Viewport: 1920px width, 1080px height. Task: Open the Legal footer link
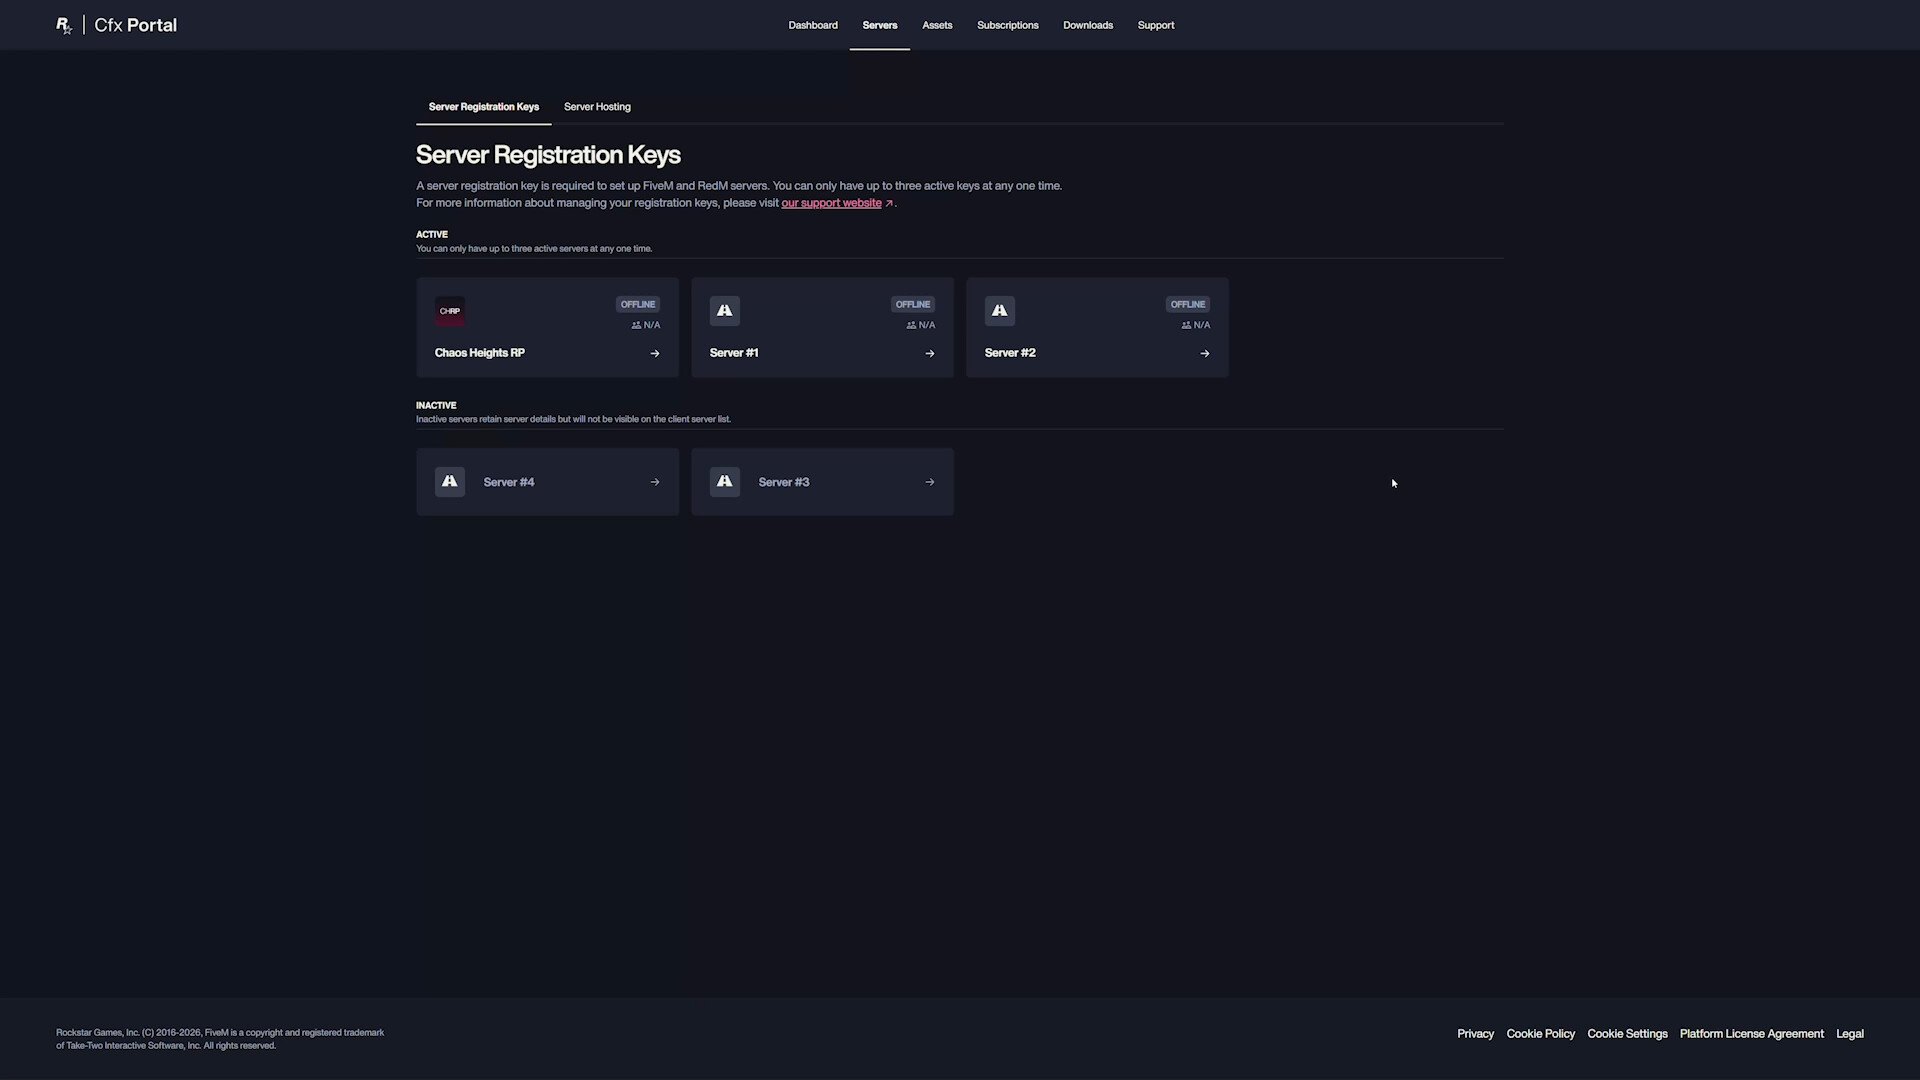1849,1034
